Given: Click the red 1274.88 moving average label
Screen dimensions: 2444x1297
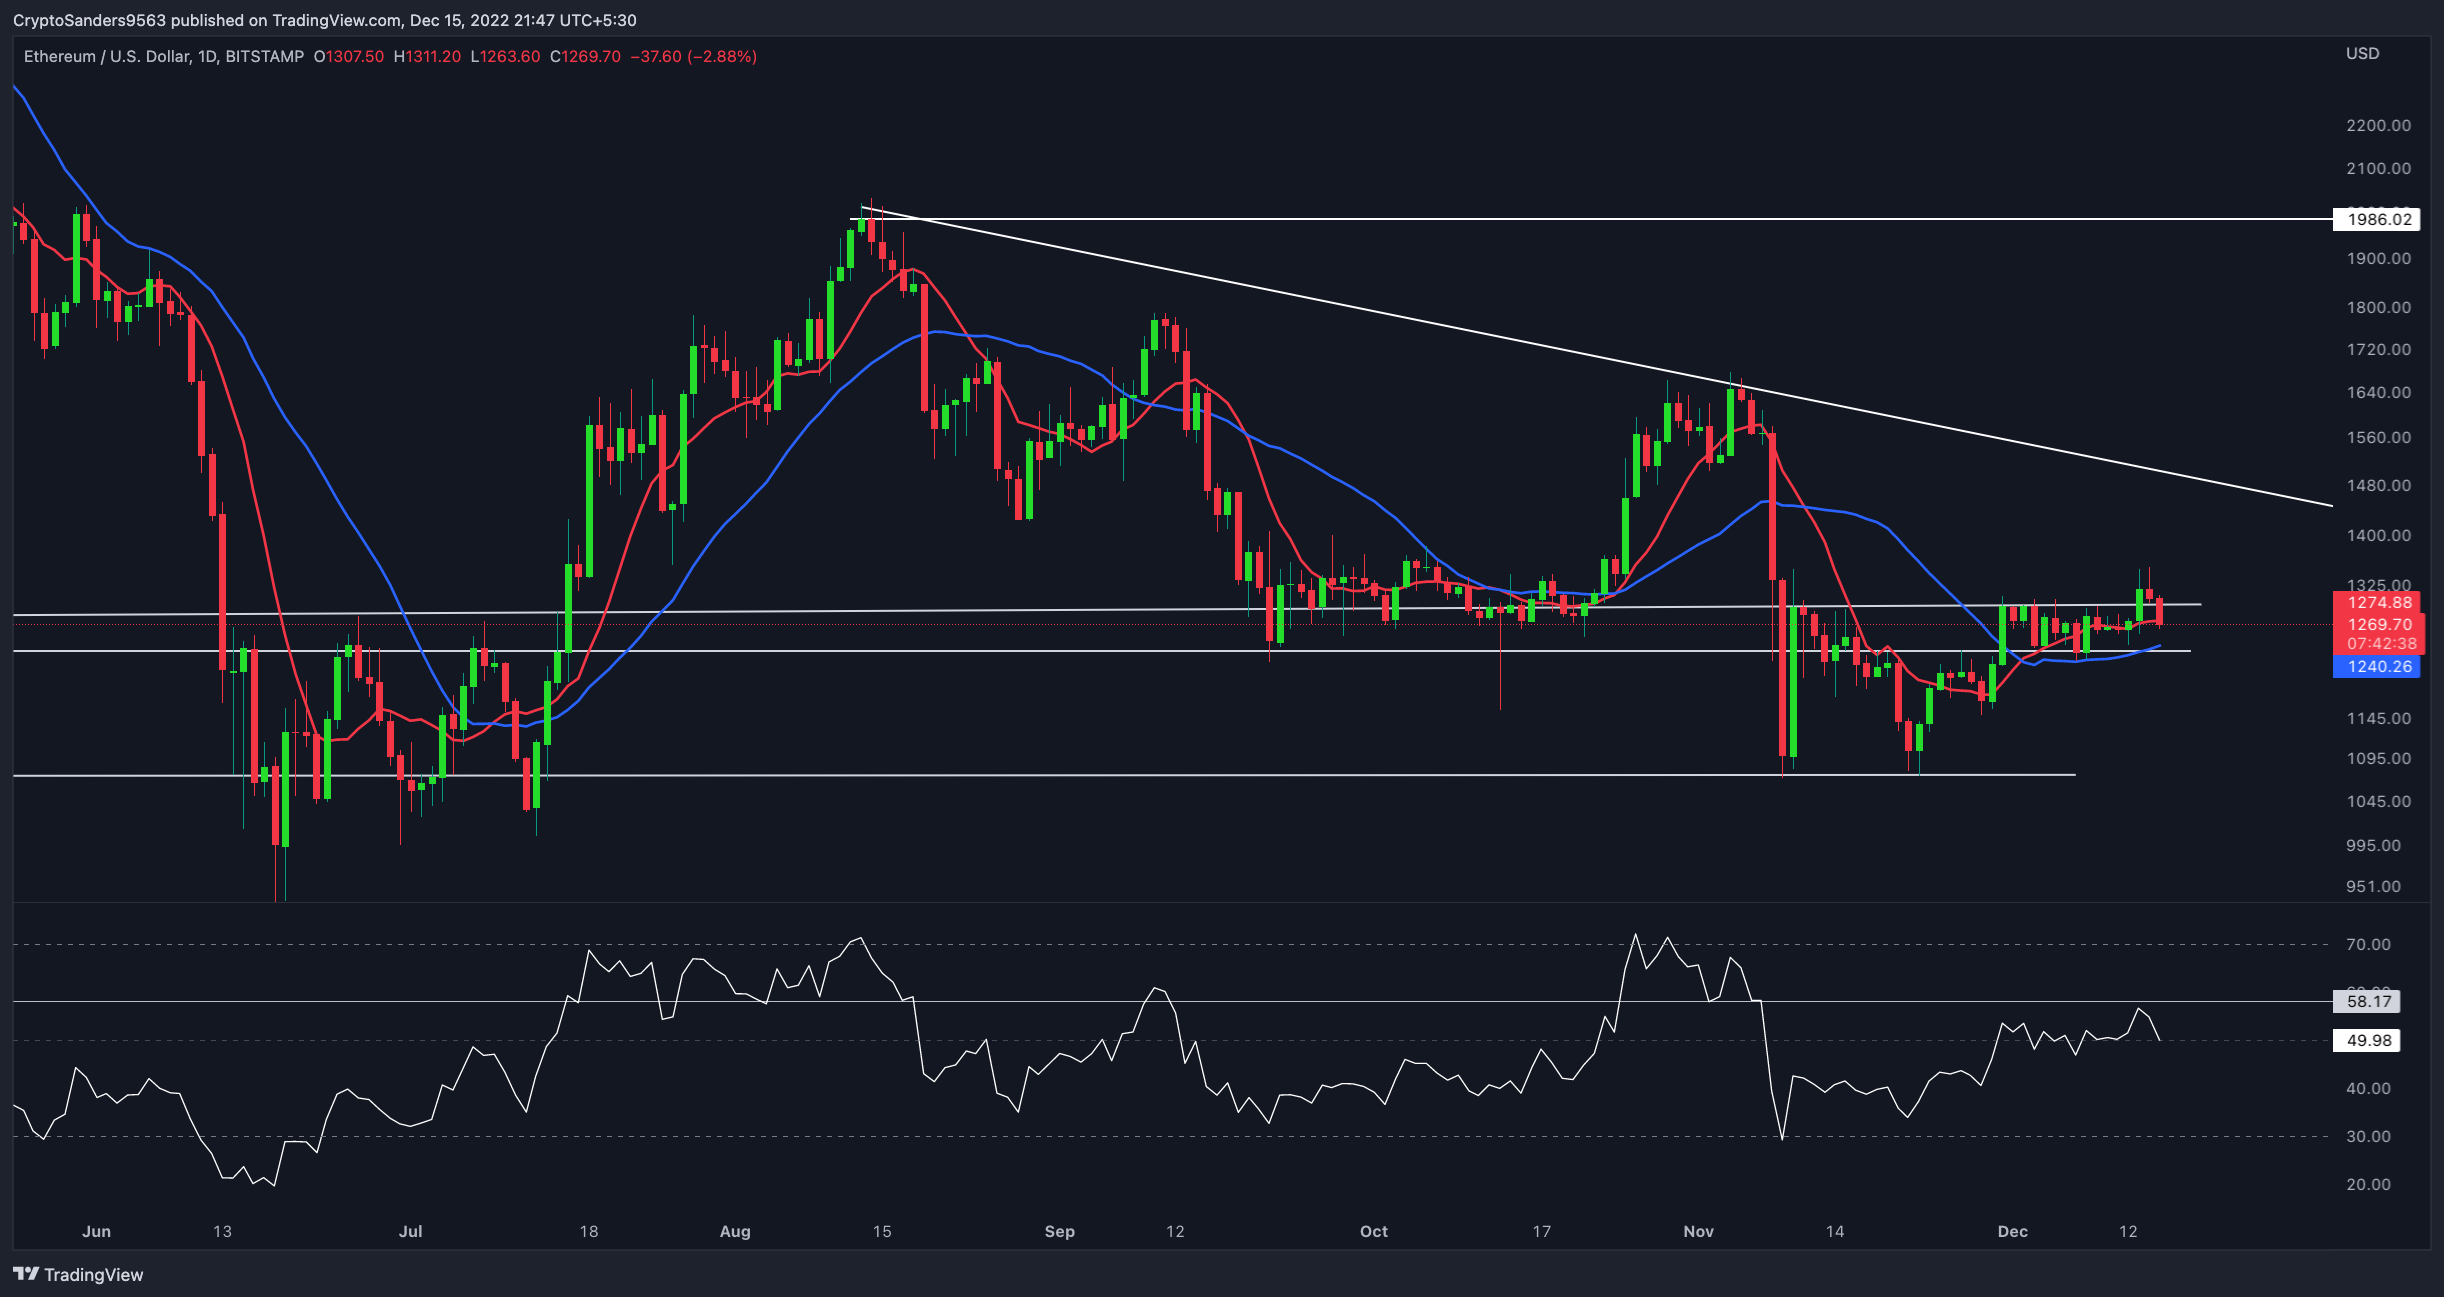Looking at the screenshot, I should click(2376, 602).
